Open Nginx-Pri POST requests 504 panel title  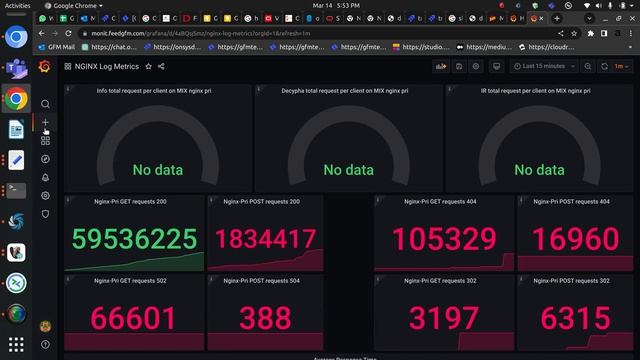click(x=262, y=280)
